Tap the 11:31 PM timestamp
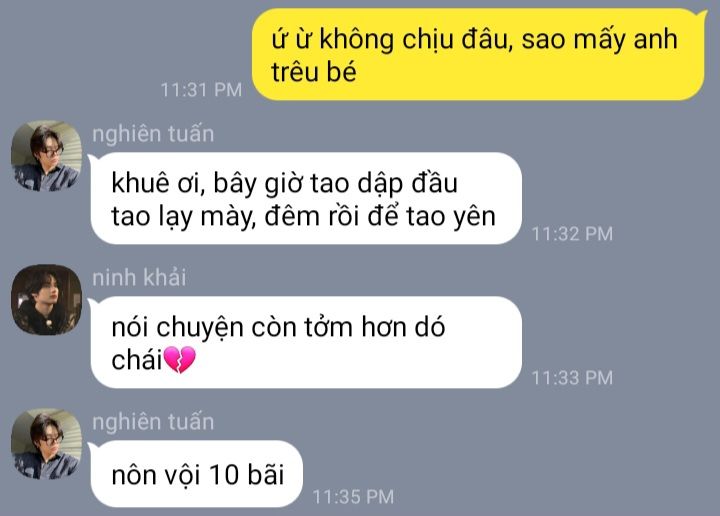 click(x=201, y=90)
